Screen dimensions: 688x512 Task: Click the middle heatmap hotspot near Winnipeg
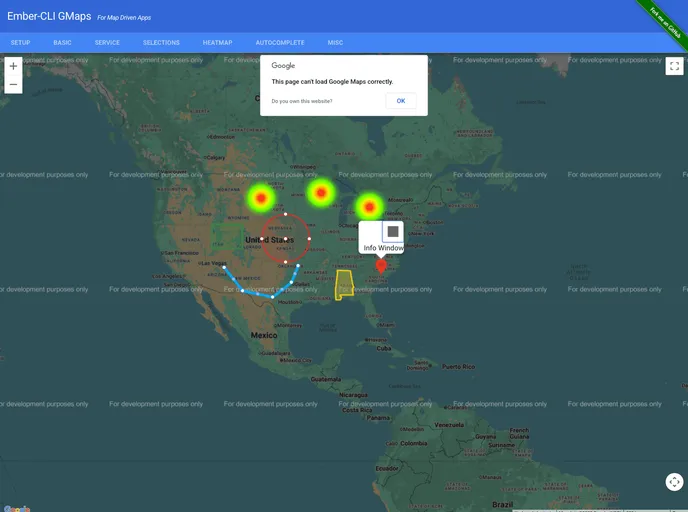[321, 192]
